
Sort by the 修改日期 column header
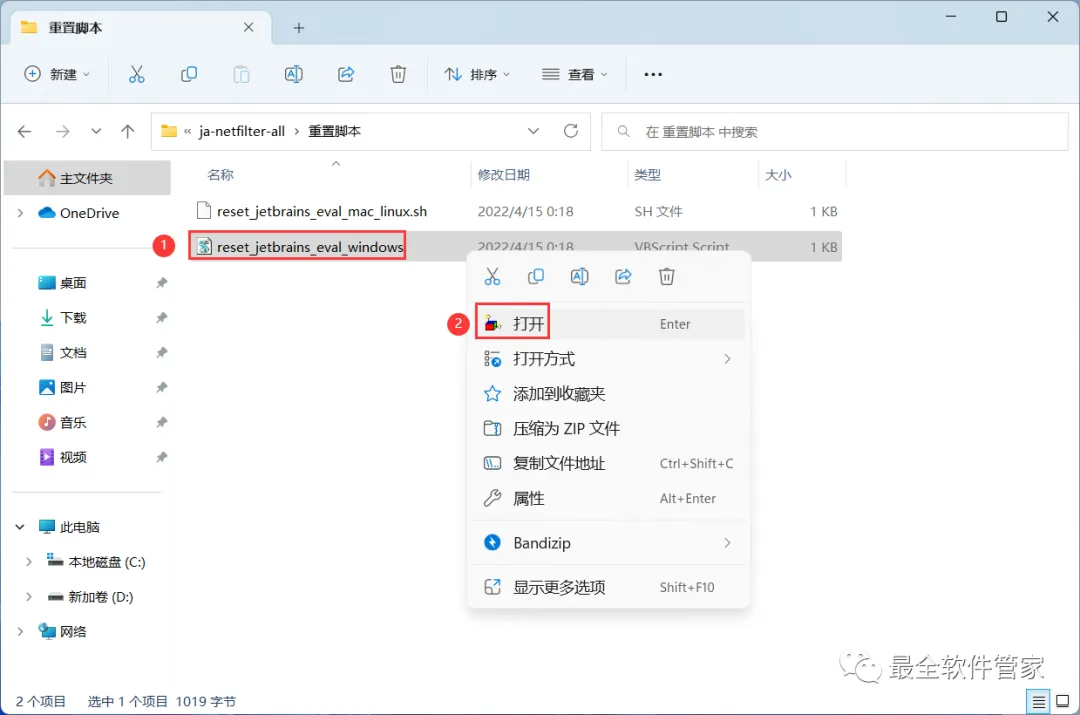[503, 175]
